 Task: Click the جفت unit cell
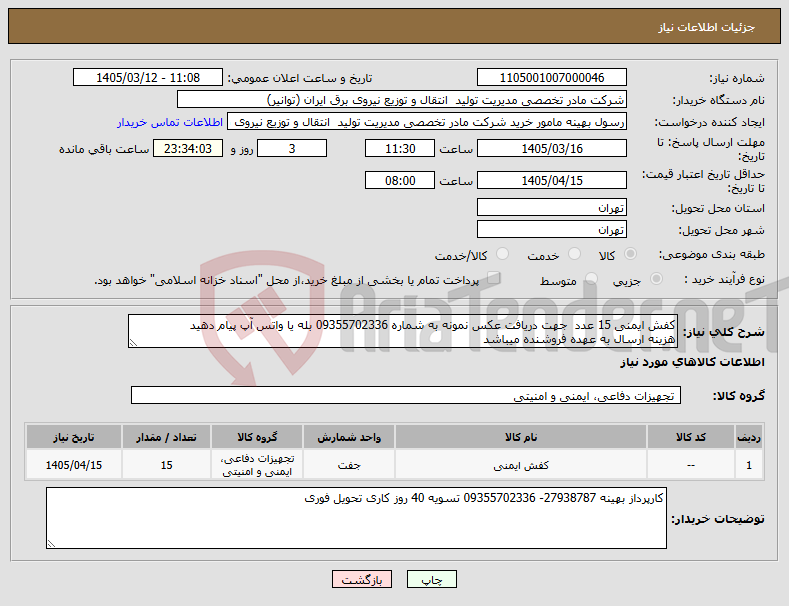pyautogui.click(x=349, y=465)
